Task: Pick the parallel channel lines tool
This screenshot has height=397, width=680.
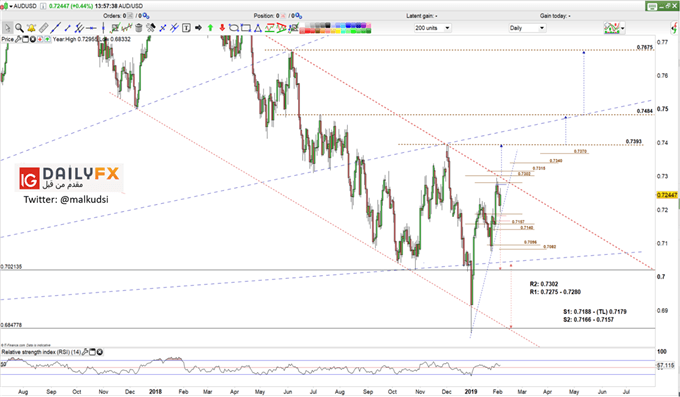Action: (79, 28)
